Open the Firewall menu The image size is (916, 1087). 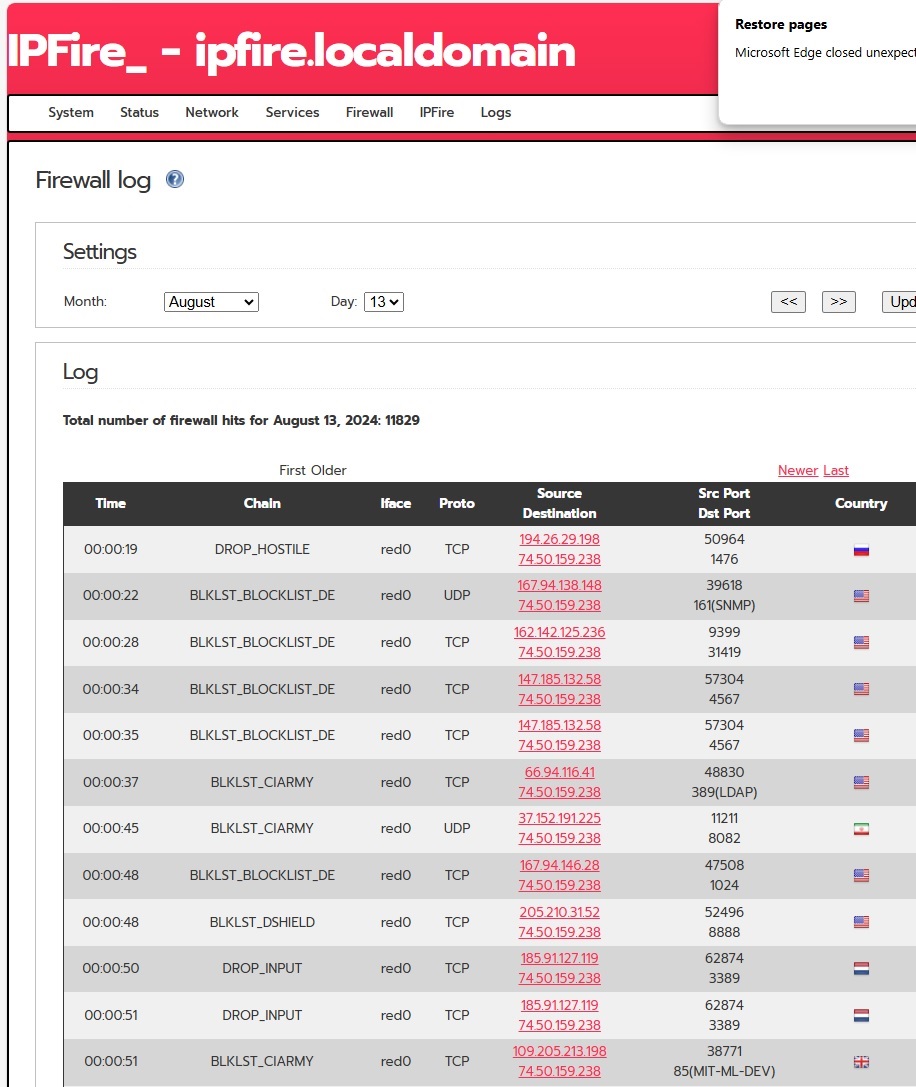[369, 112]
